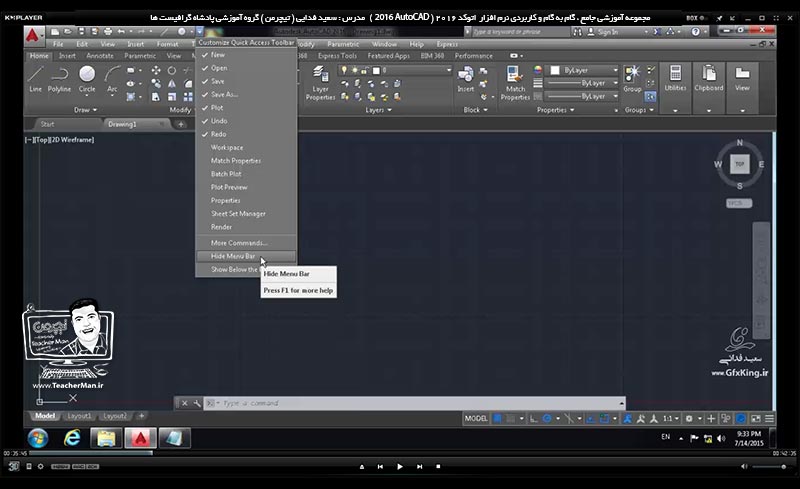Uncheck New in Customize Quick Access Toolbar
The height and width of the screenshot is (489, 800).
pyautogui.click(x=246, y=55)
